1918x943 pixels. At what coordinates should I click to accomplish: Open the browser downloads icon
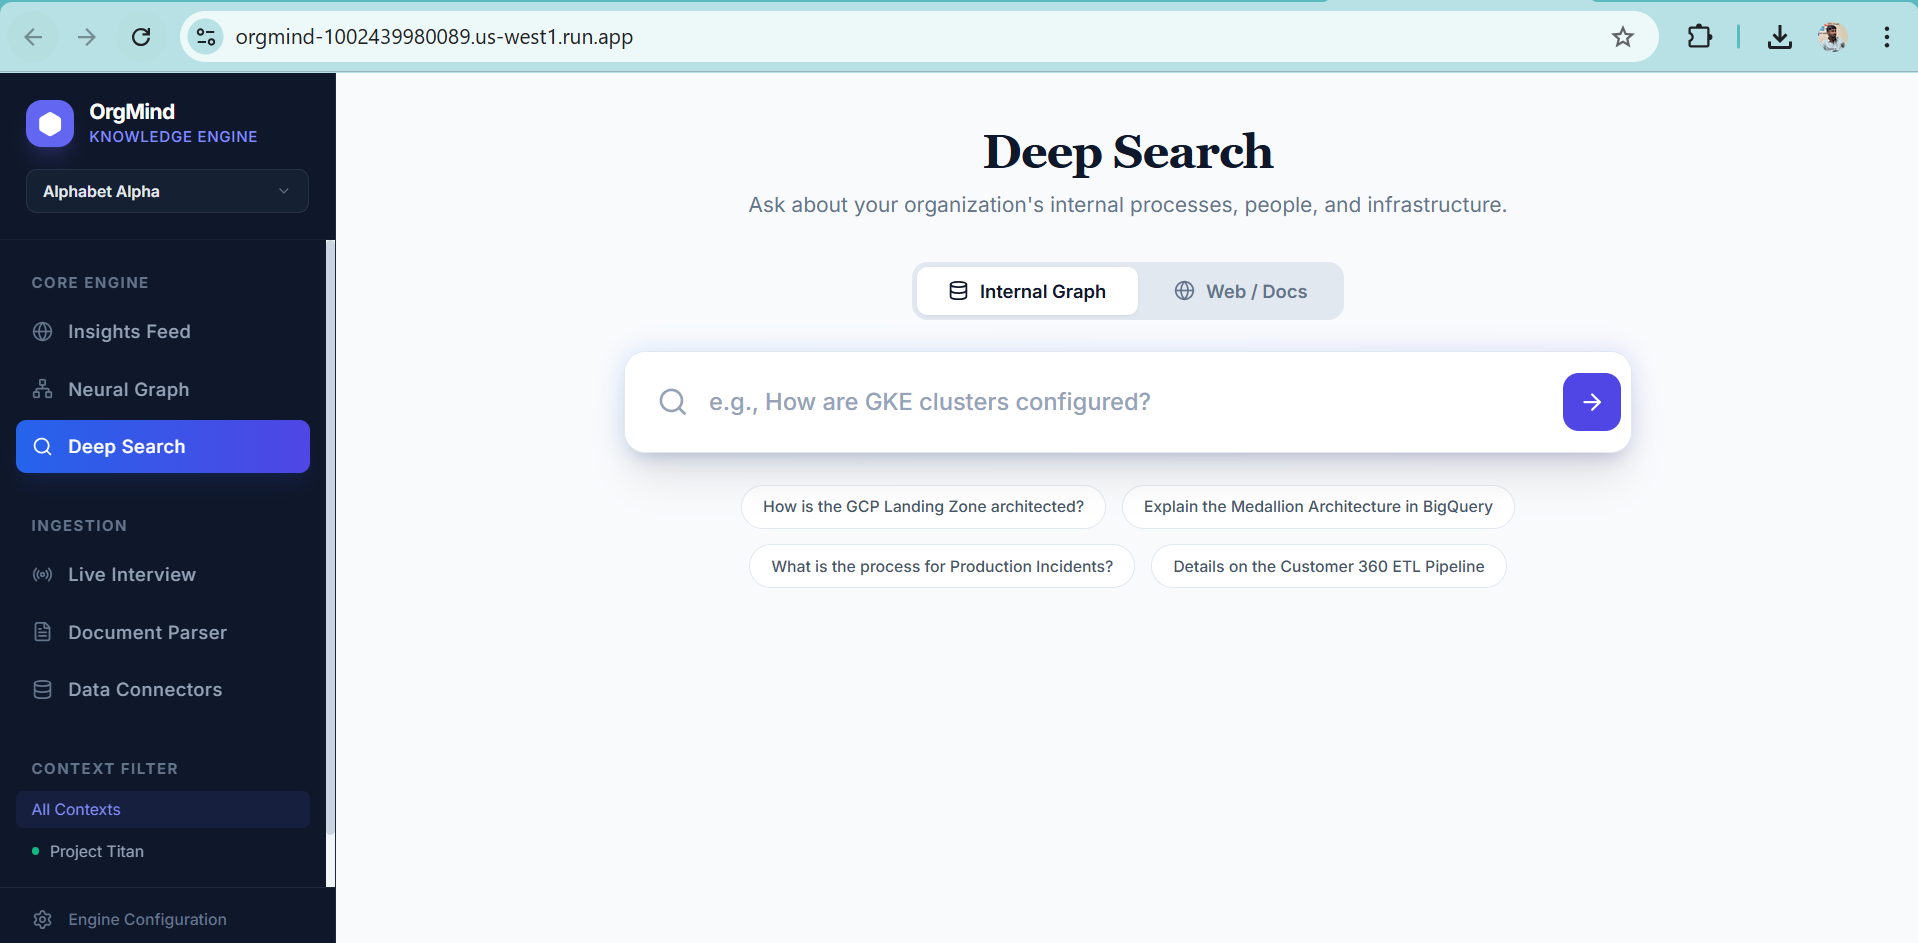point(1780,37)
